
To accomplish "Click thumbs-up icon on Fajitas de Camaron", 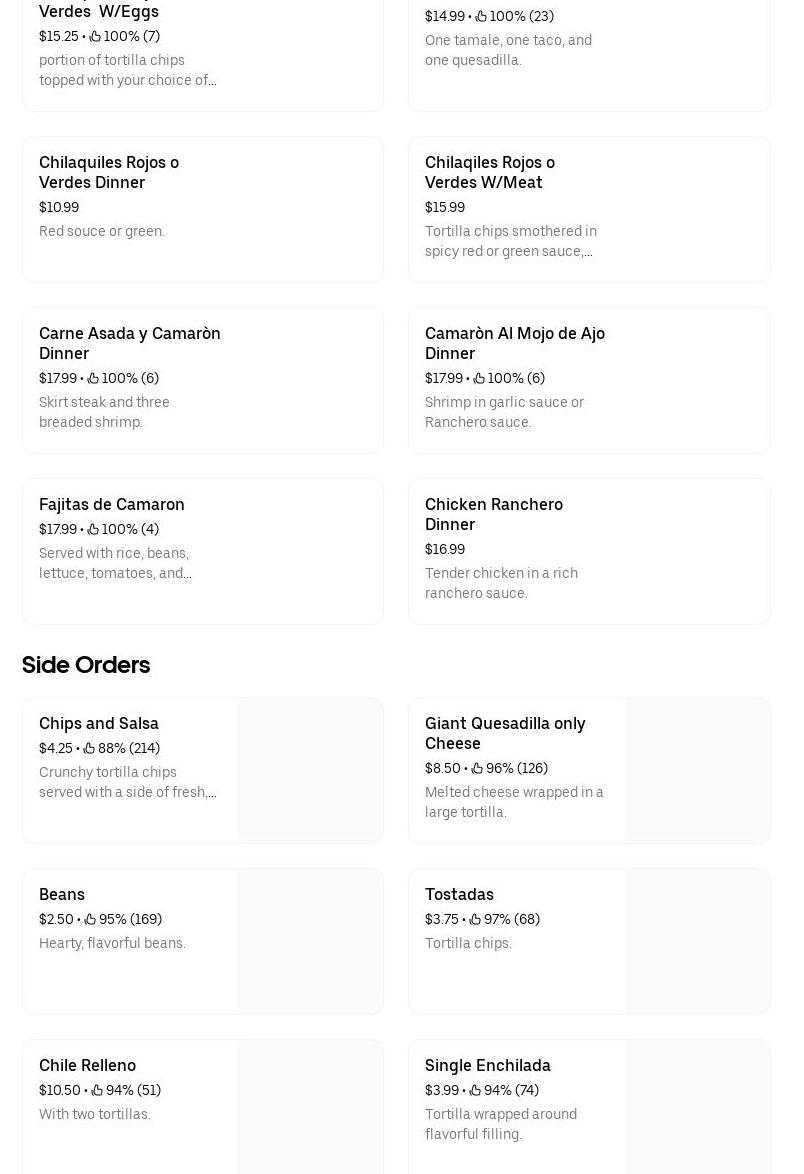I will (x=93, y=529).
